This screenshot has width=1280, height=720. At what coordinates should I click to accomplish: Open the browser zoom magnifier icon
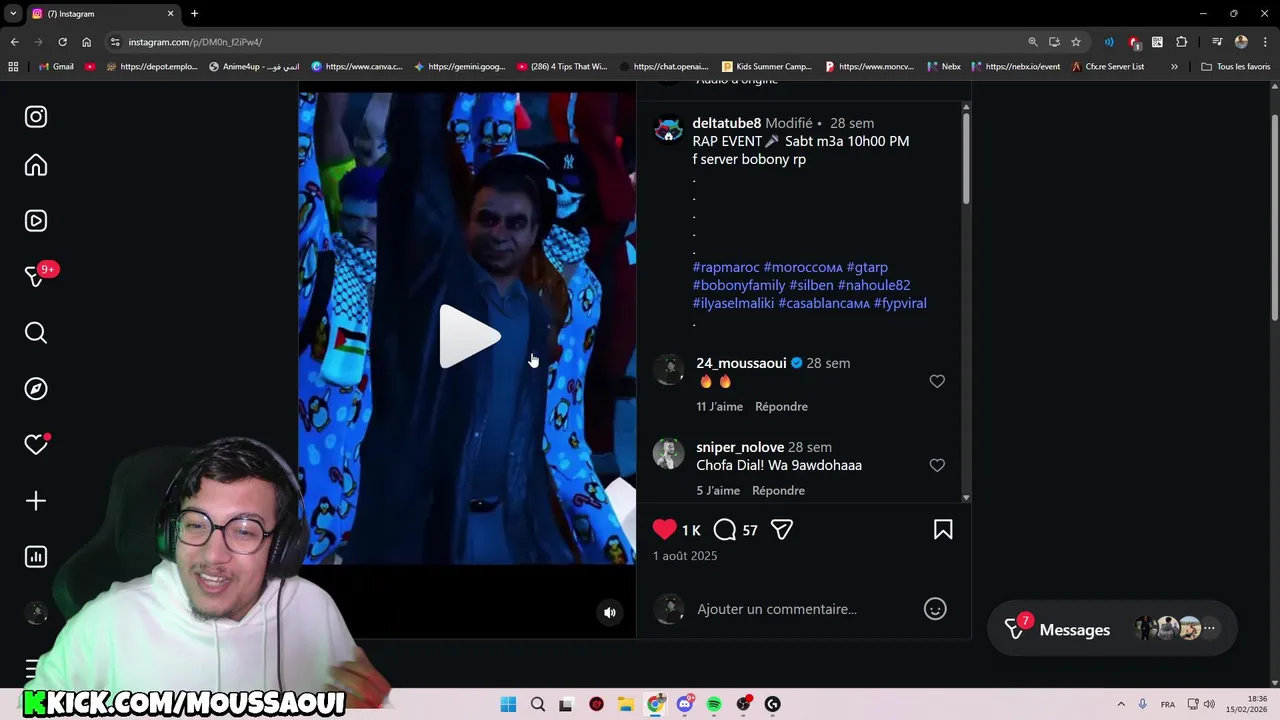(1033, 42)
